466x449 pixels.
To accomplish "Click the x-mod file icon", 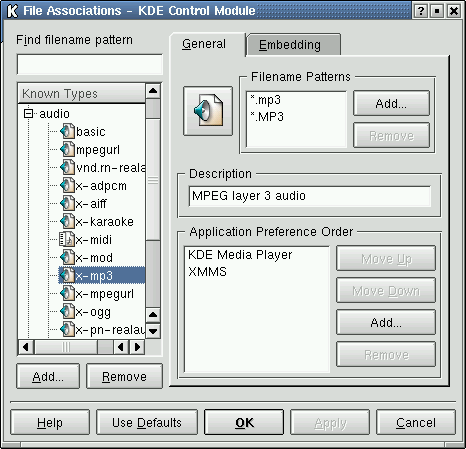I will (67, 257).
